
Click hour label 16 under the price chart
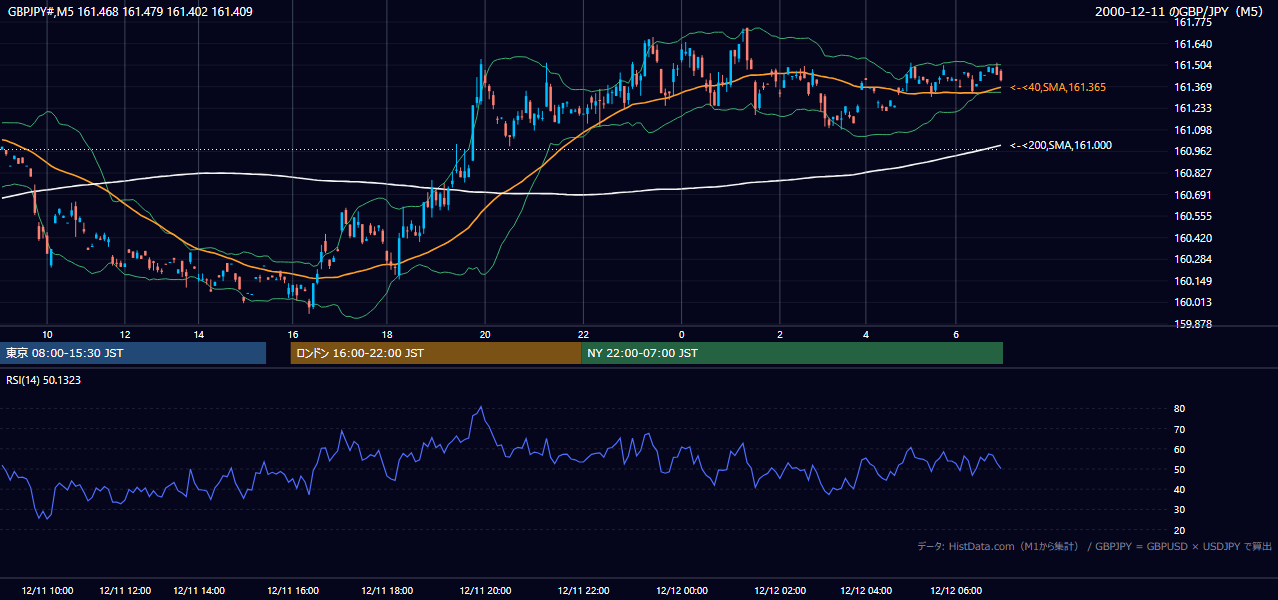(x=293, y=334)
